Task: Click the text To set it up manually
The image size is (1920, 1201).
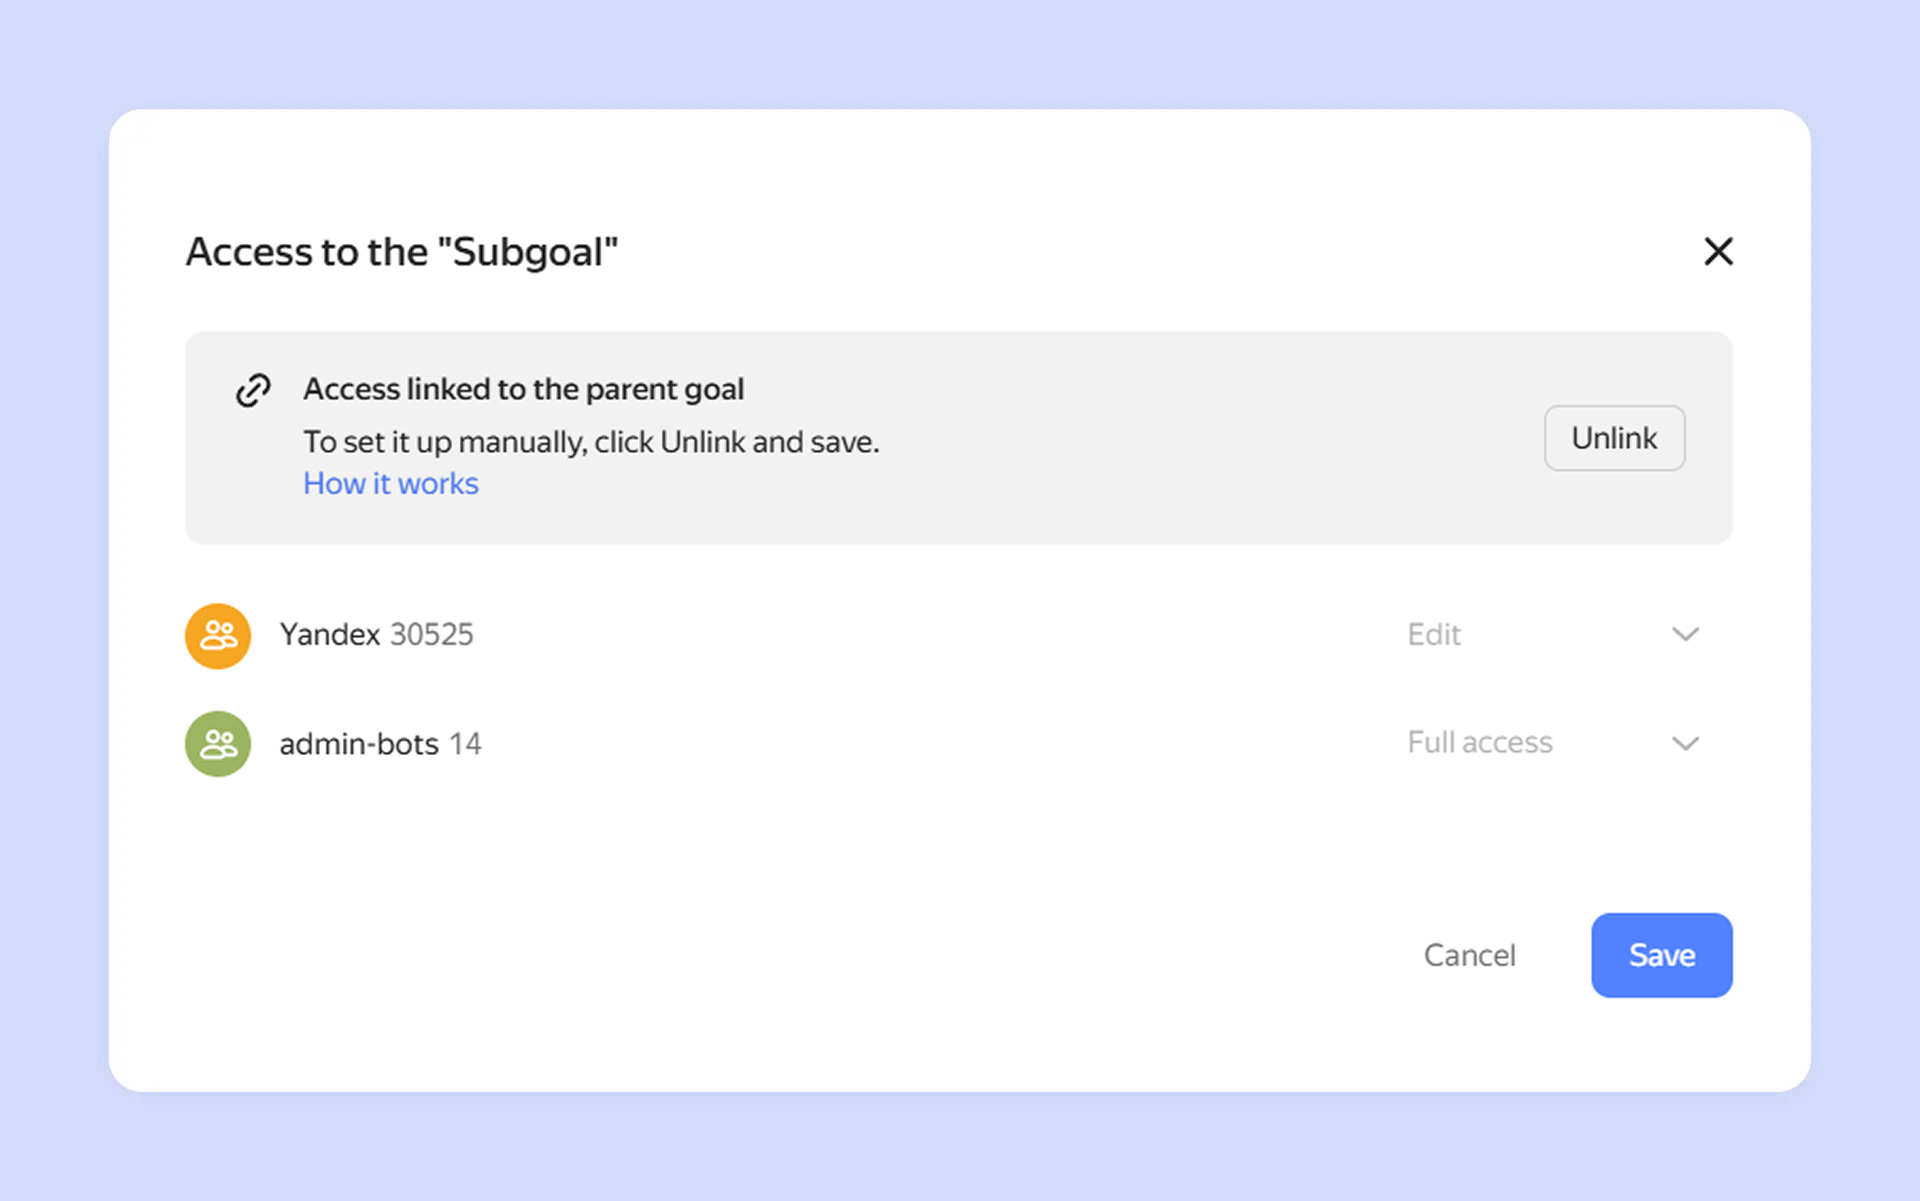Action: pyautogui.click(x=591, y=442)
